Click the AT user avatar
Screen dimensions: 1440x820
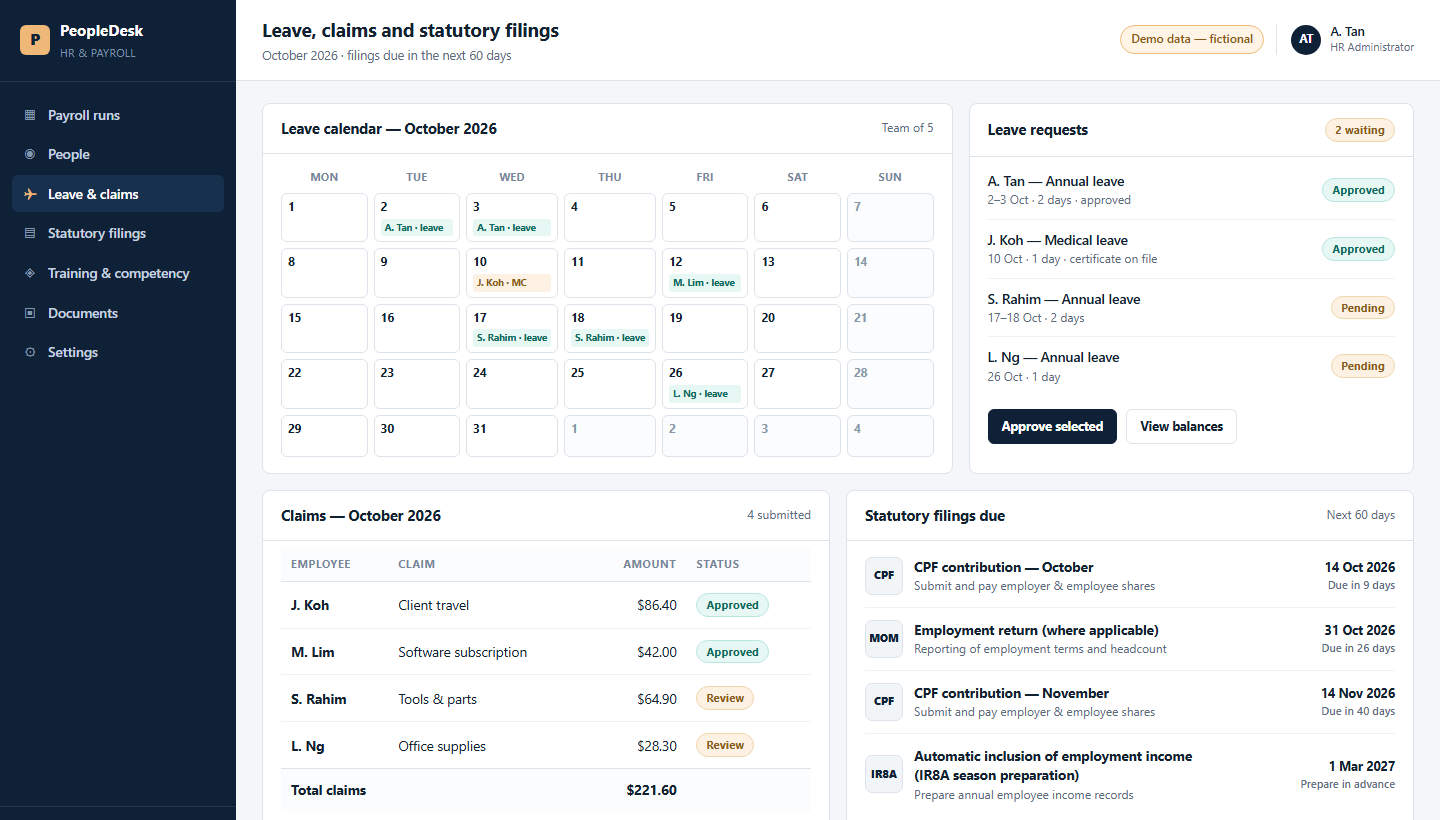(x=1306, y=39)
